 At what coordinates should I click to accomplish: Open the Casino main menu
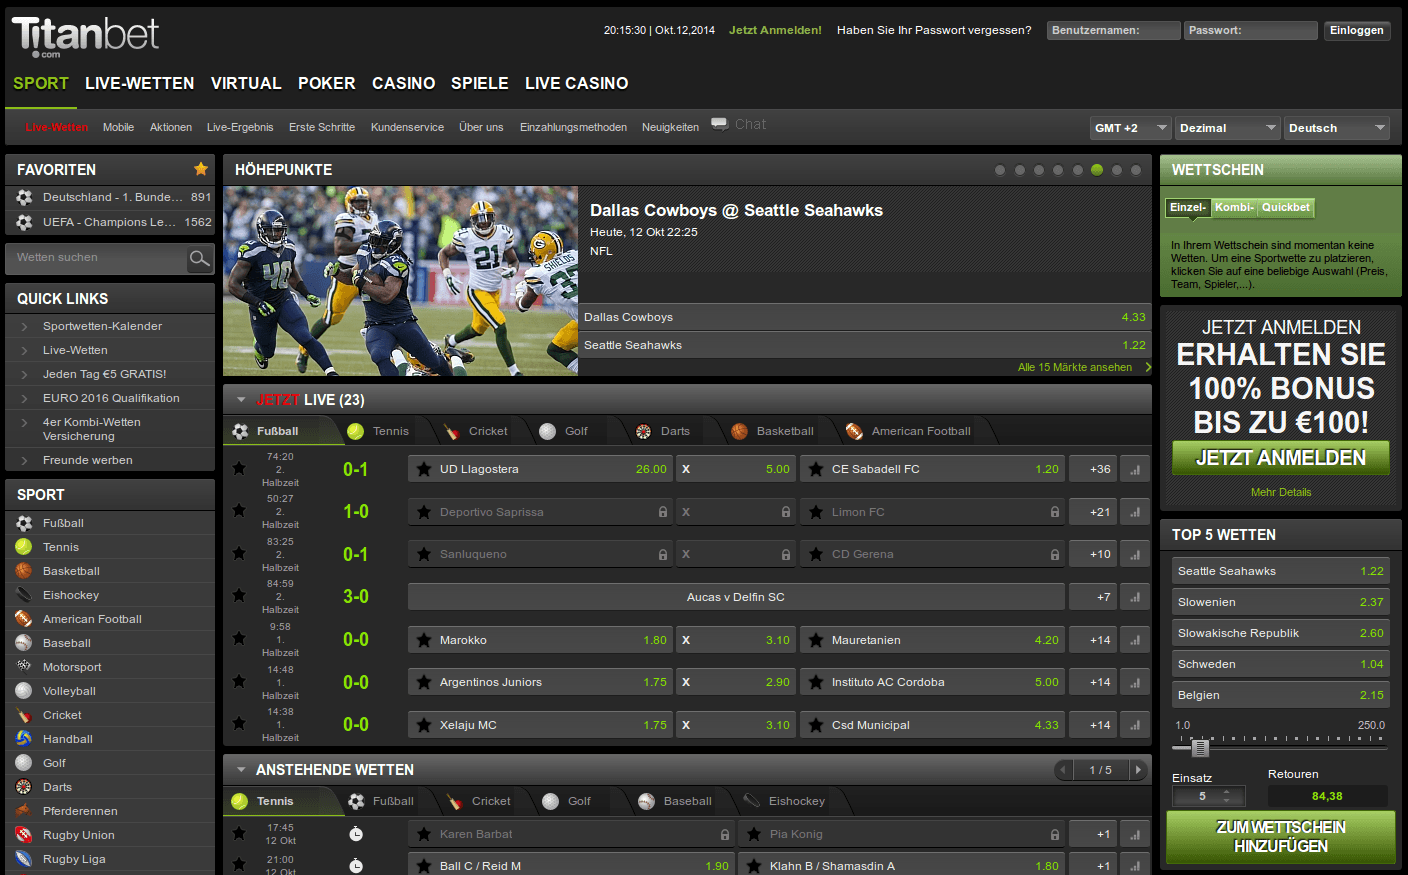point(404,84)
